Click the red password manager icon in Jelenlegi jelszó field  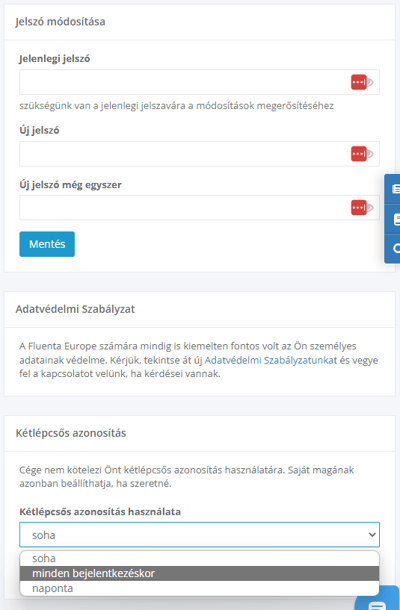coord(358,82)
